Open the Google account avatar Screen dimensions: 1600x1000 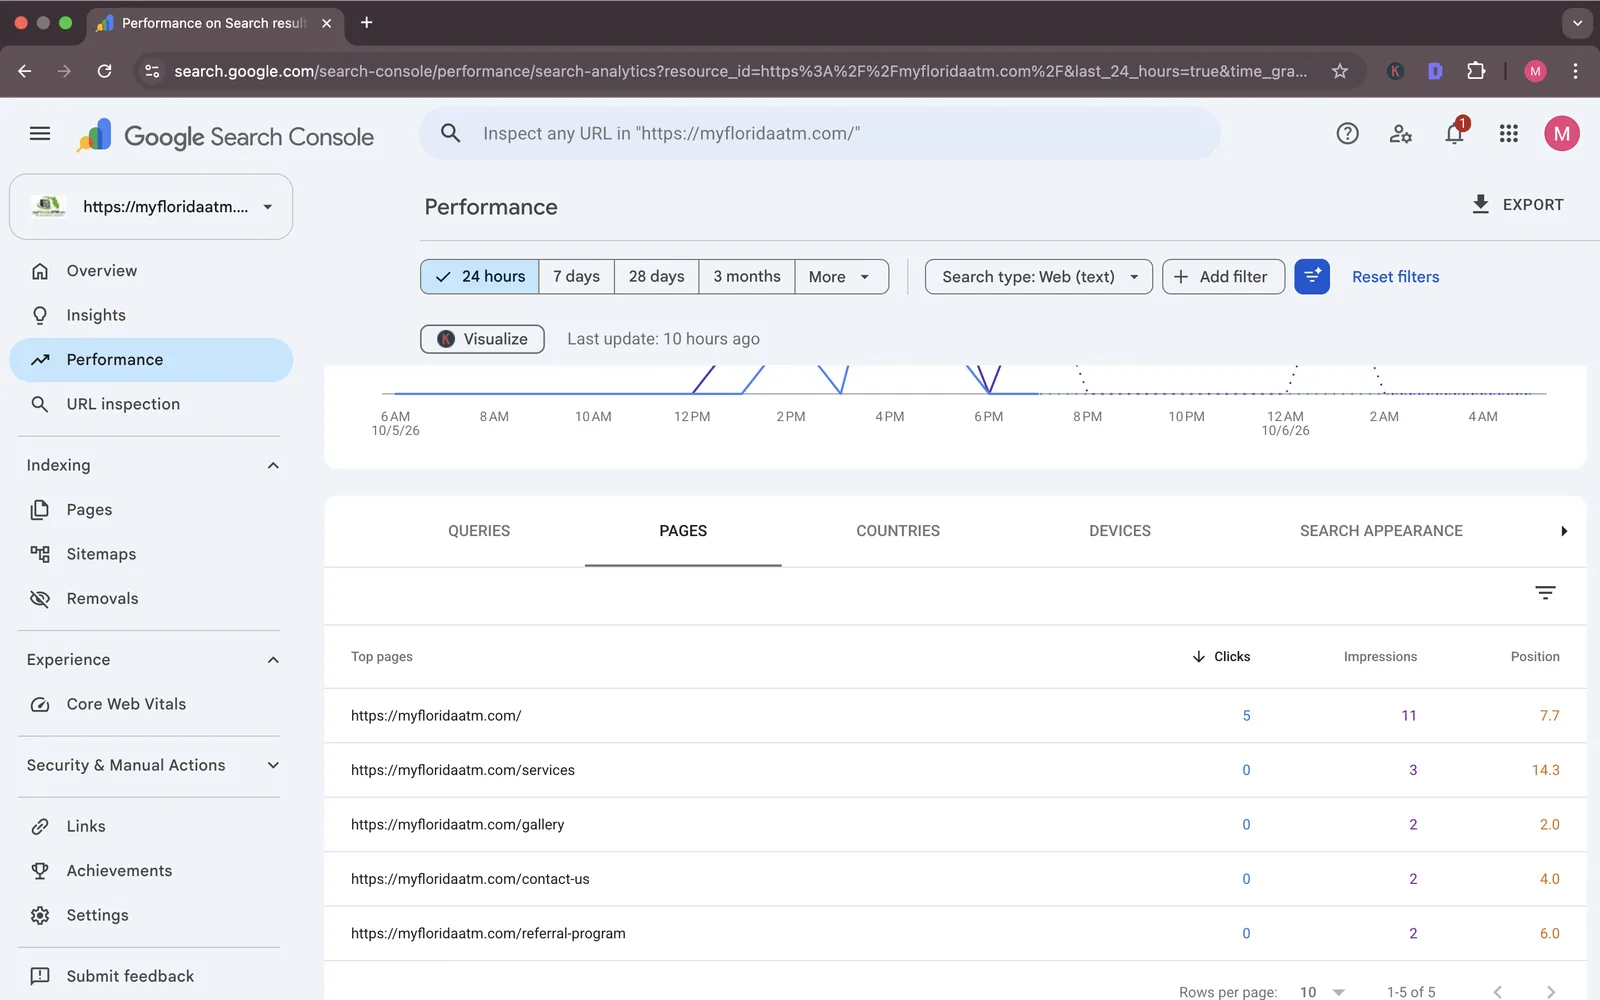pos(1561,133)
